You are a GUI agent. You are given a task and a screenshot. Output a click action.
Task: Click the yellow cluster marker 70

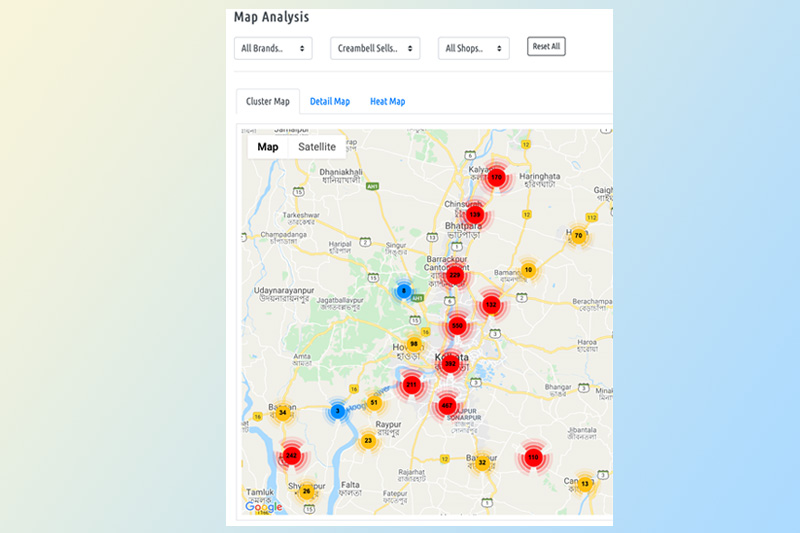click(x=578, y=236)
